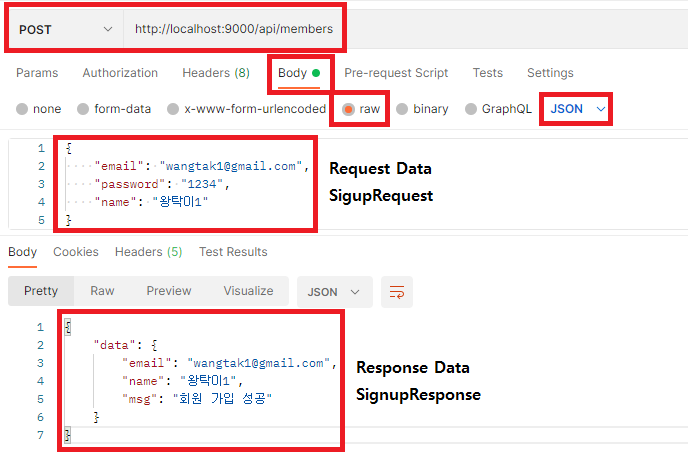Toggle the response word wrap icon
This screenshot has width=688, height=458.
click(x=397, y=292)
